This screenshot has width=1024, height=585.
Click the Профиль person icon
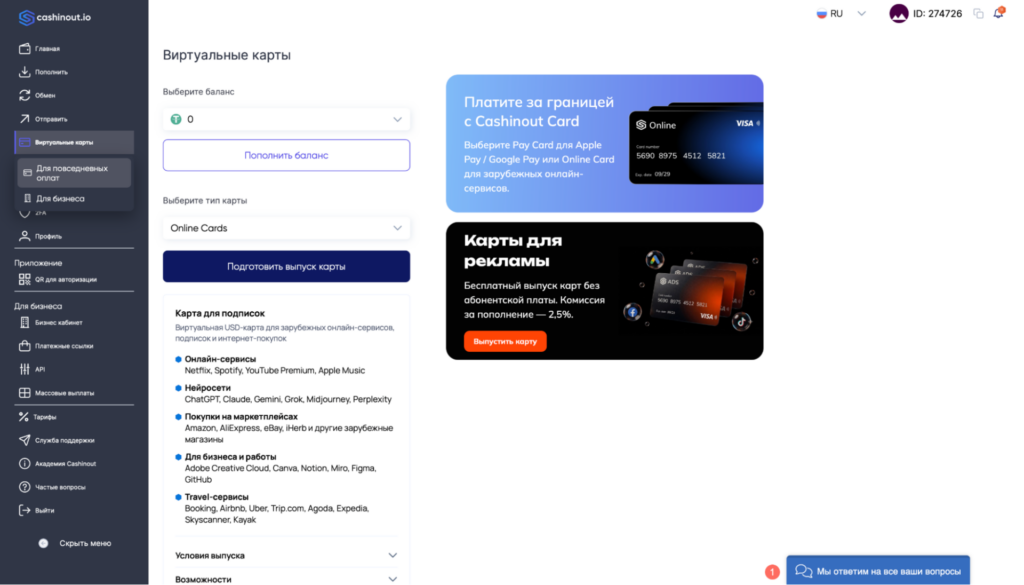(x=25, y=236)
